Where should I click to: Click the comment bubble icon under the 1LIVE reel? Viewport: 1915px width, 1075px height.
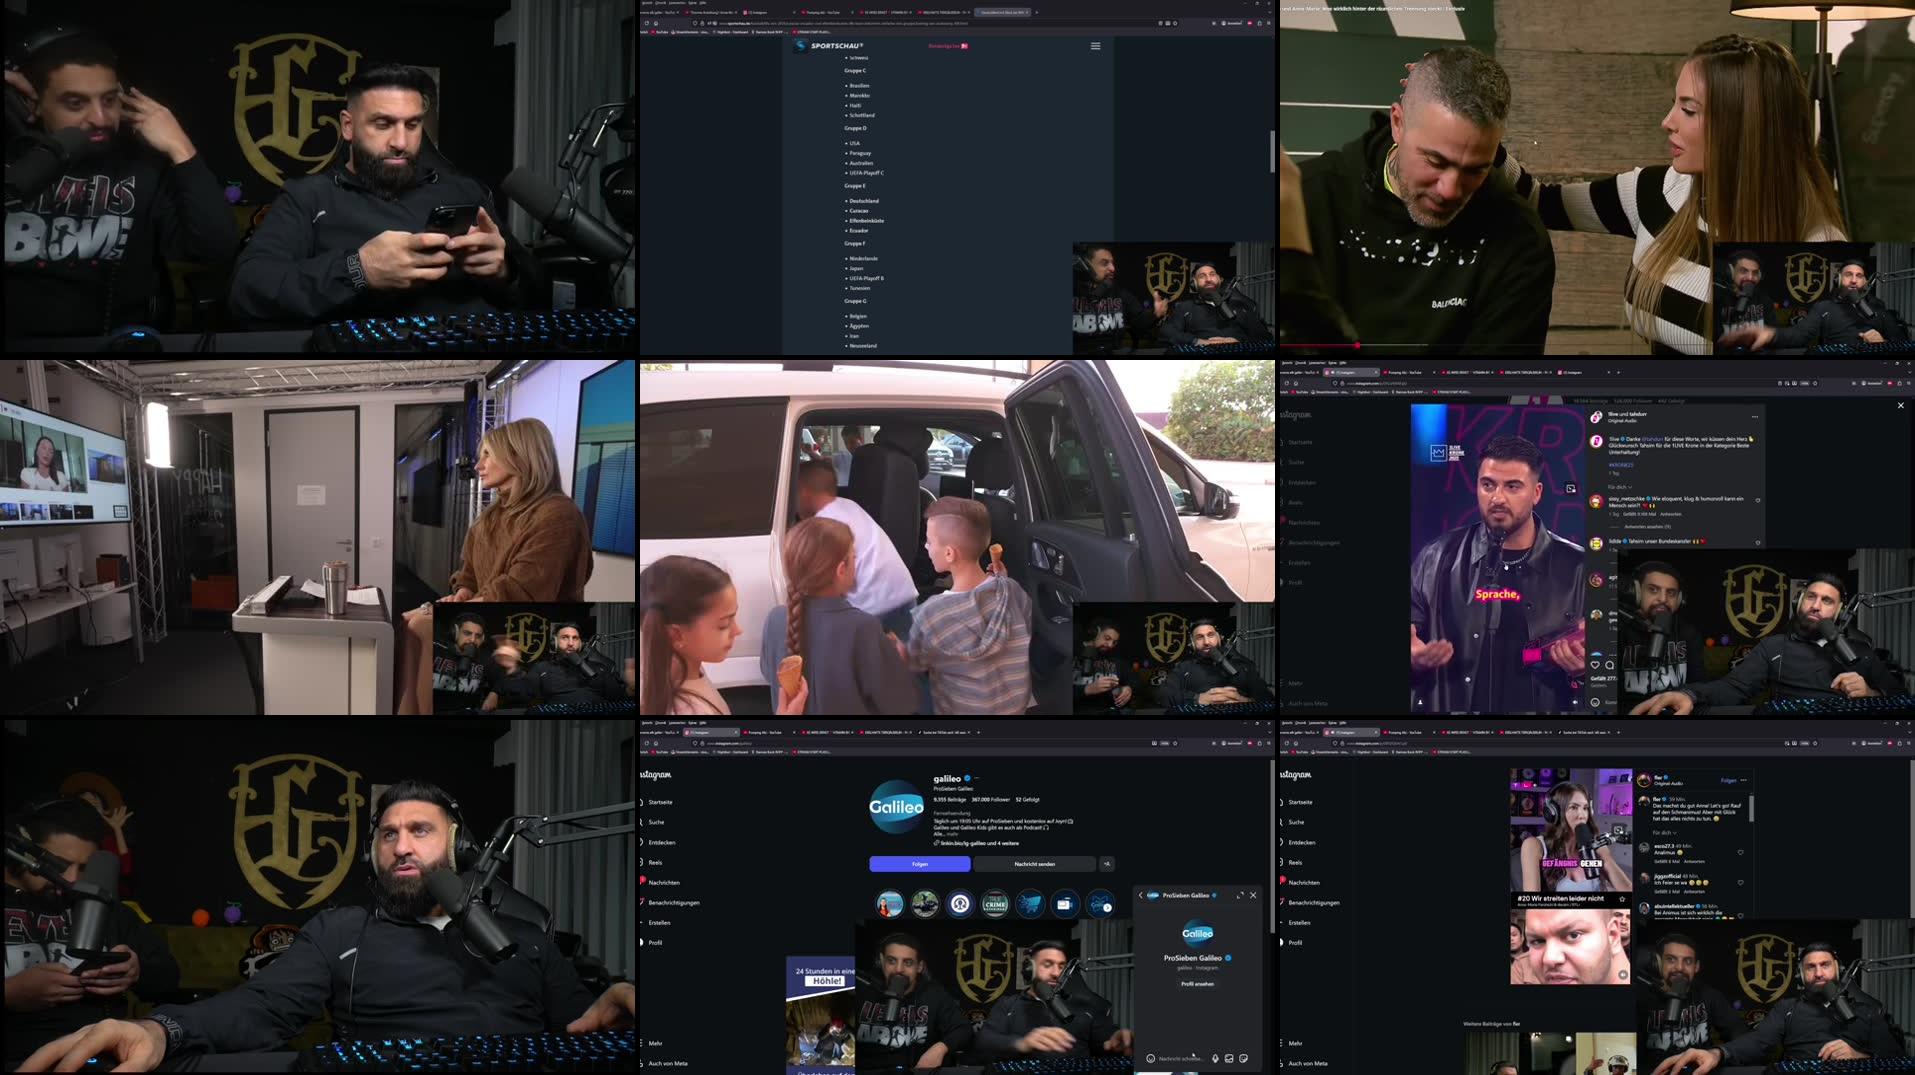1609,664
